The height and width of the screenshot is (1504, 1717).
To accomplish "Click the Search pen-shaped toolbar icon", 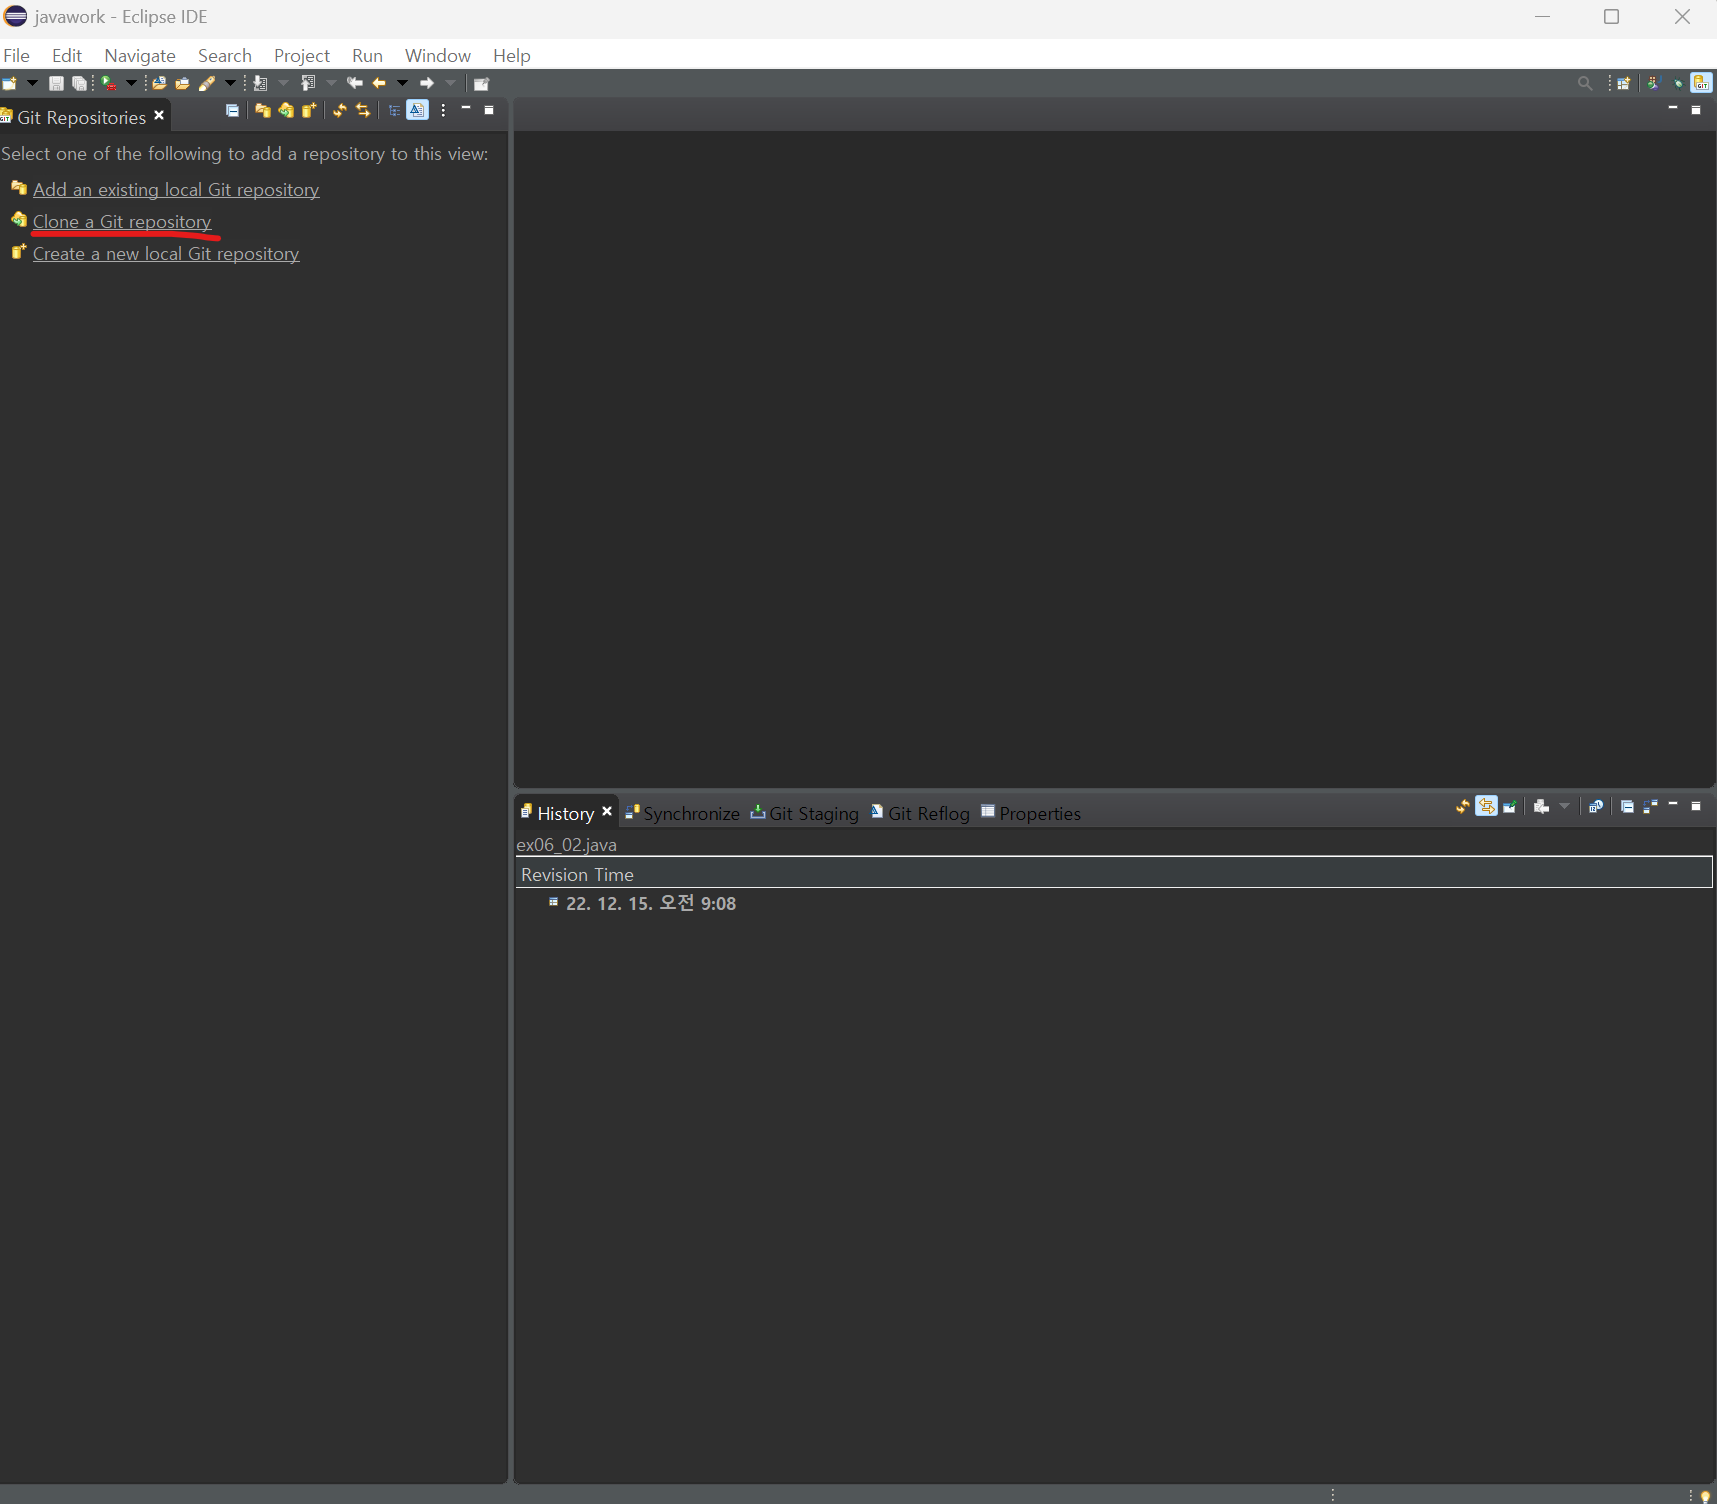I will pos(207,83).
